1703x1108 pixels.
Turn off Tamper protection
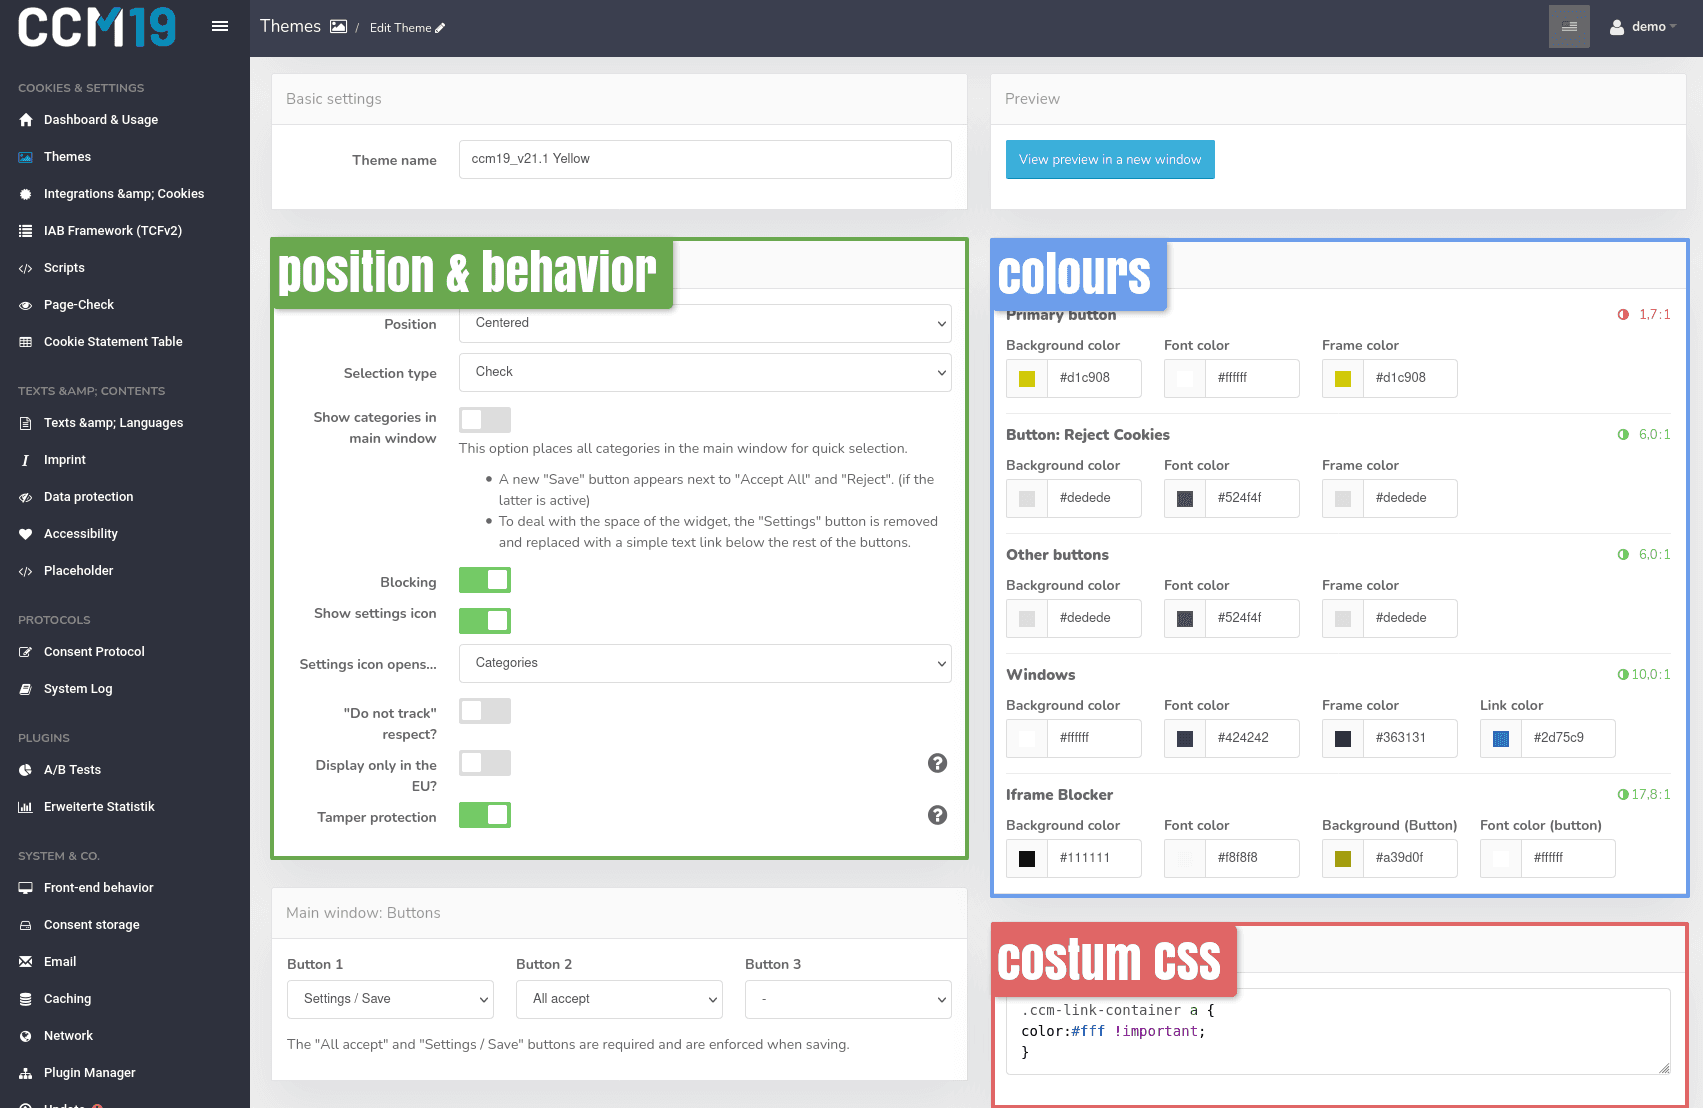[484, 814]
